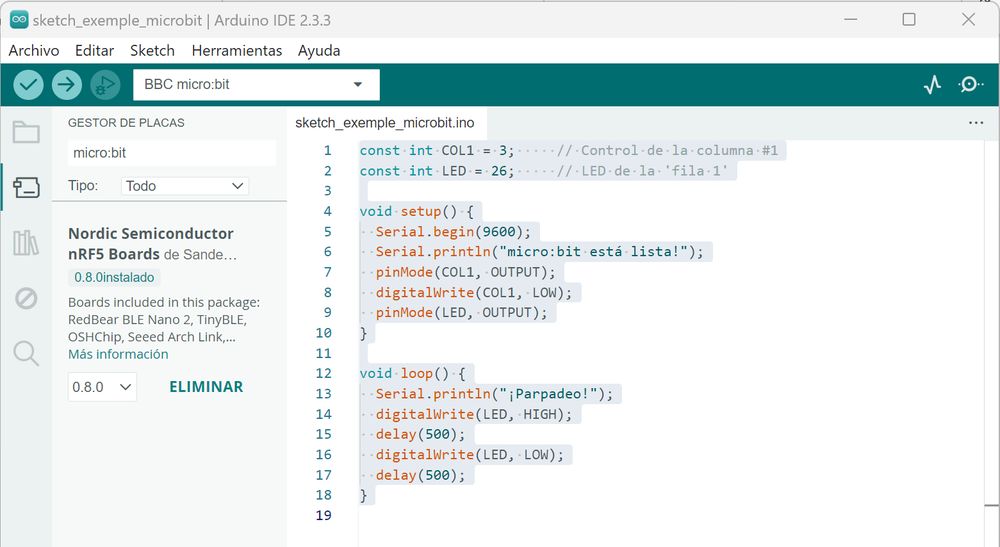The height and width of the screenshot is (547, 1000).
Task: Open the Library Manager sidebar icon
Action: pyautogui.click(x=26, y=242)
